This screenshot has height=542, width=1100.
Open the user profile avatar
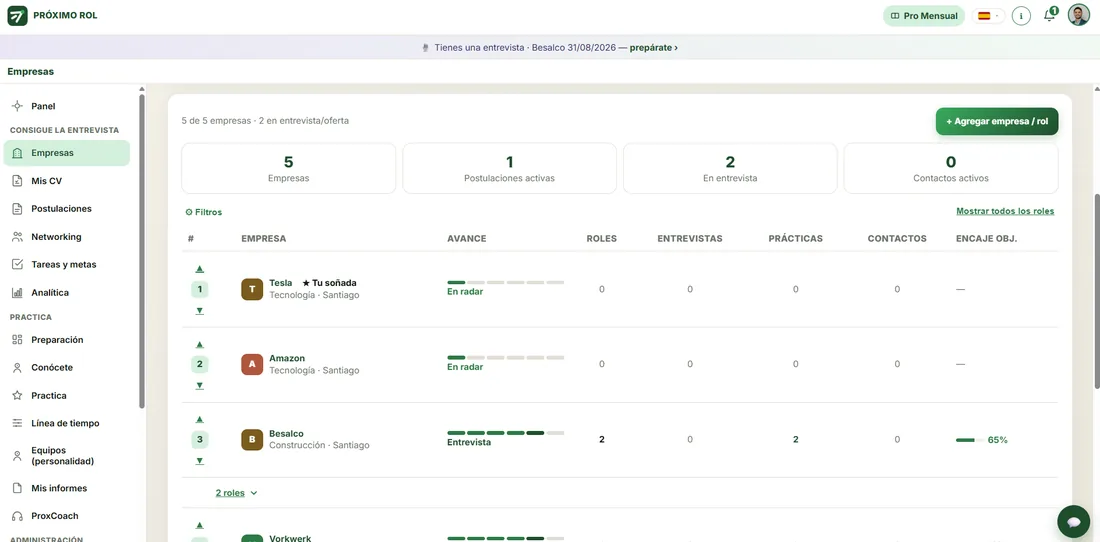pos(1078,15)
